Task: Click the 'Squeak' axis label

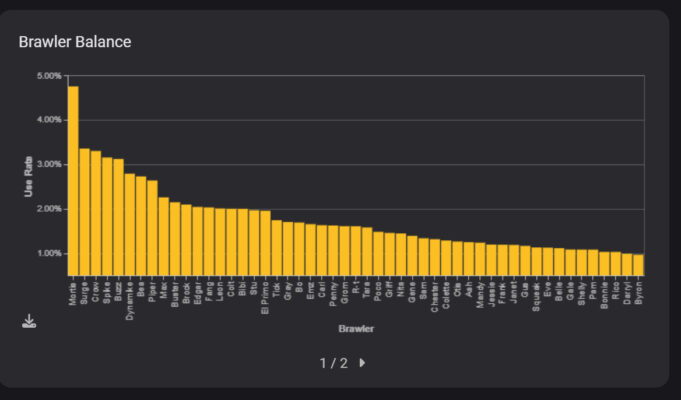Action: pyautogui.click(x=536, y=296)
